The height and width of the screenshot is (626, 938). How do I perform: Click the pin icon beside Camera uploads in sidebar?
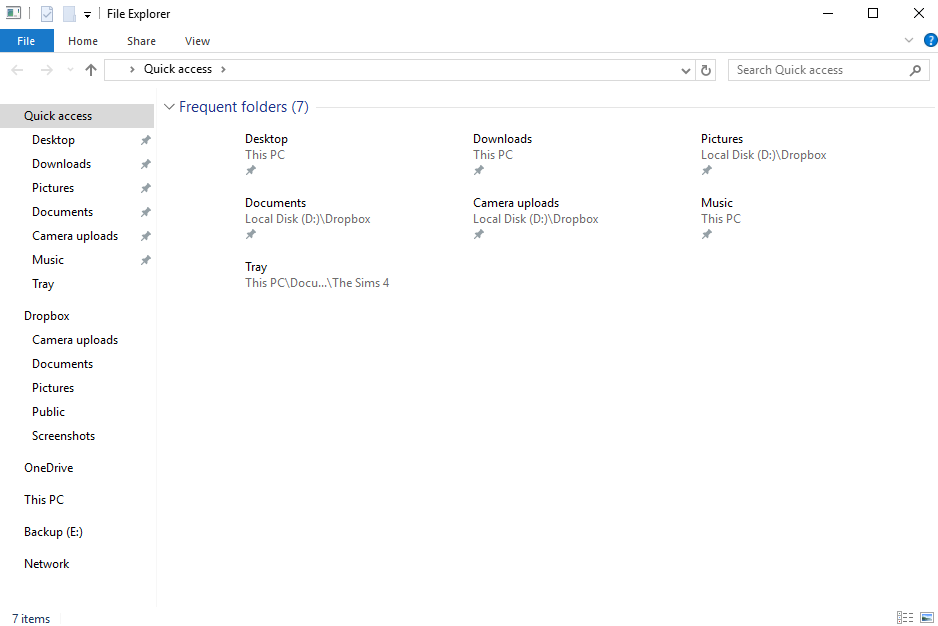pos(145,236)
